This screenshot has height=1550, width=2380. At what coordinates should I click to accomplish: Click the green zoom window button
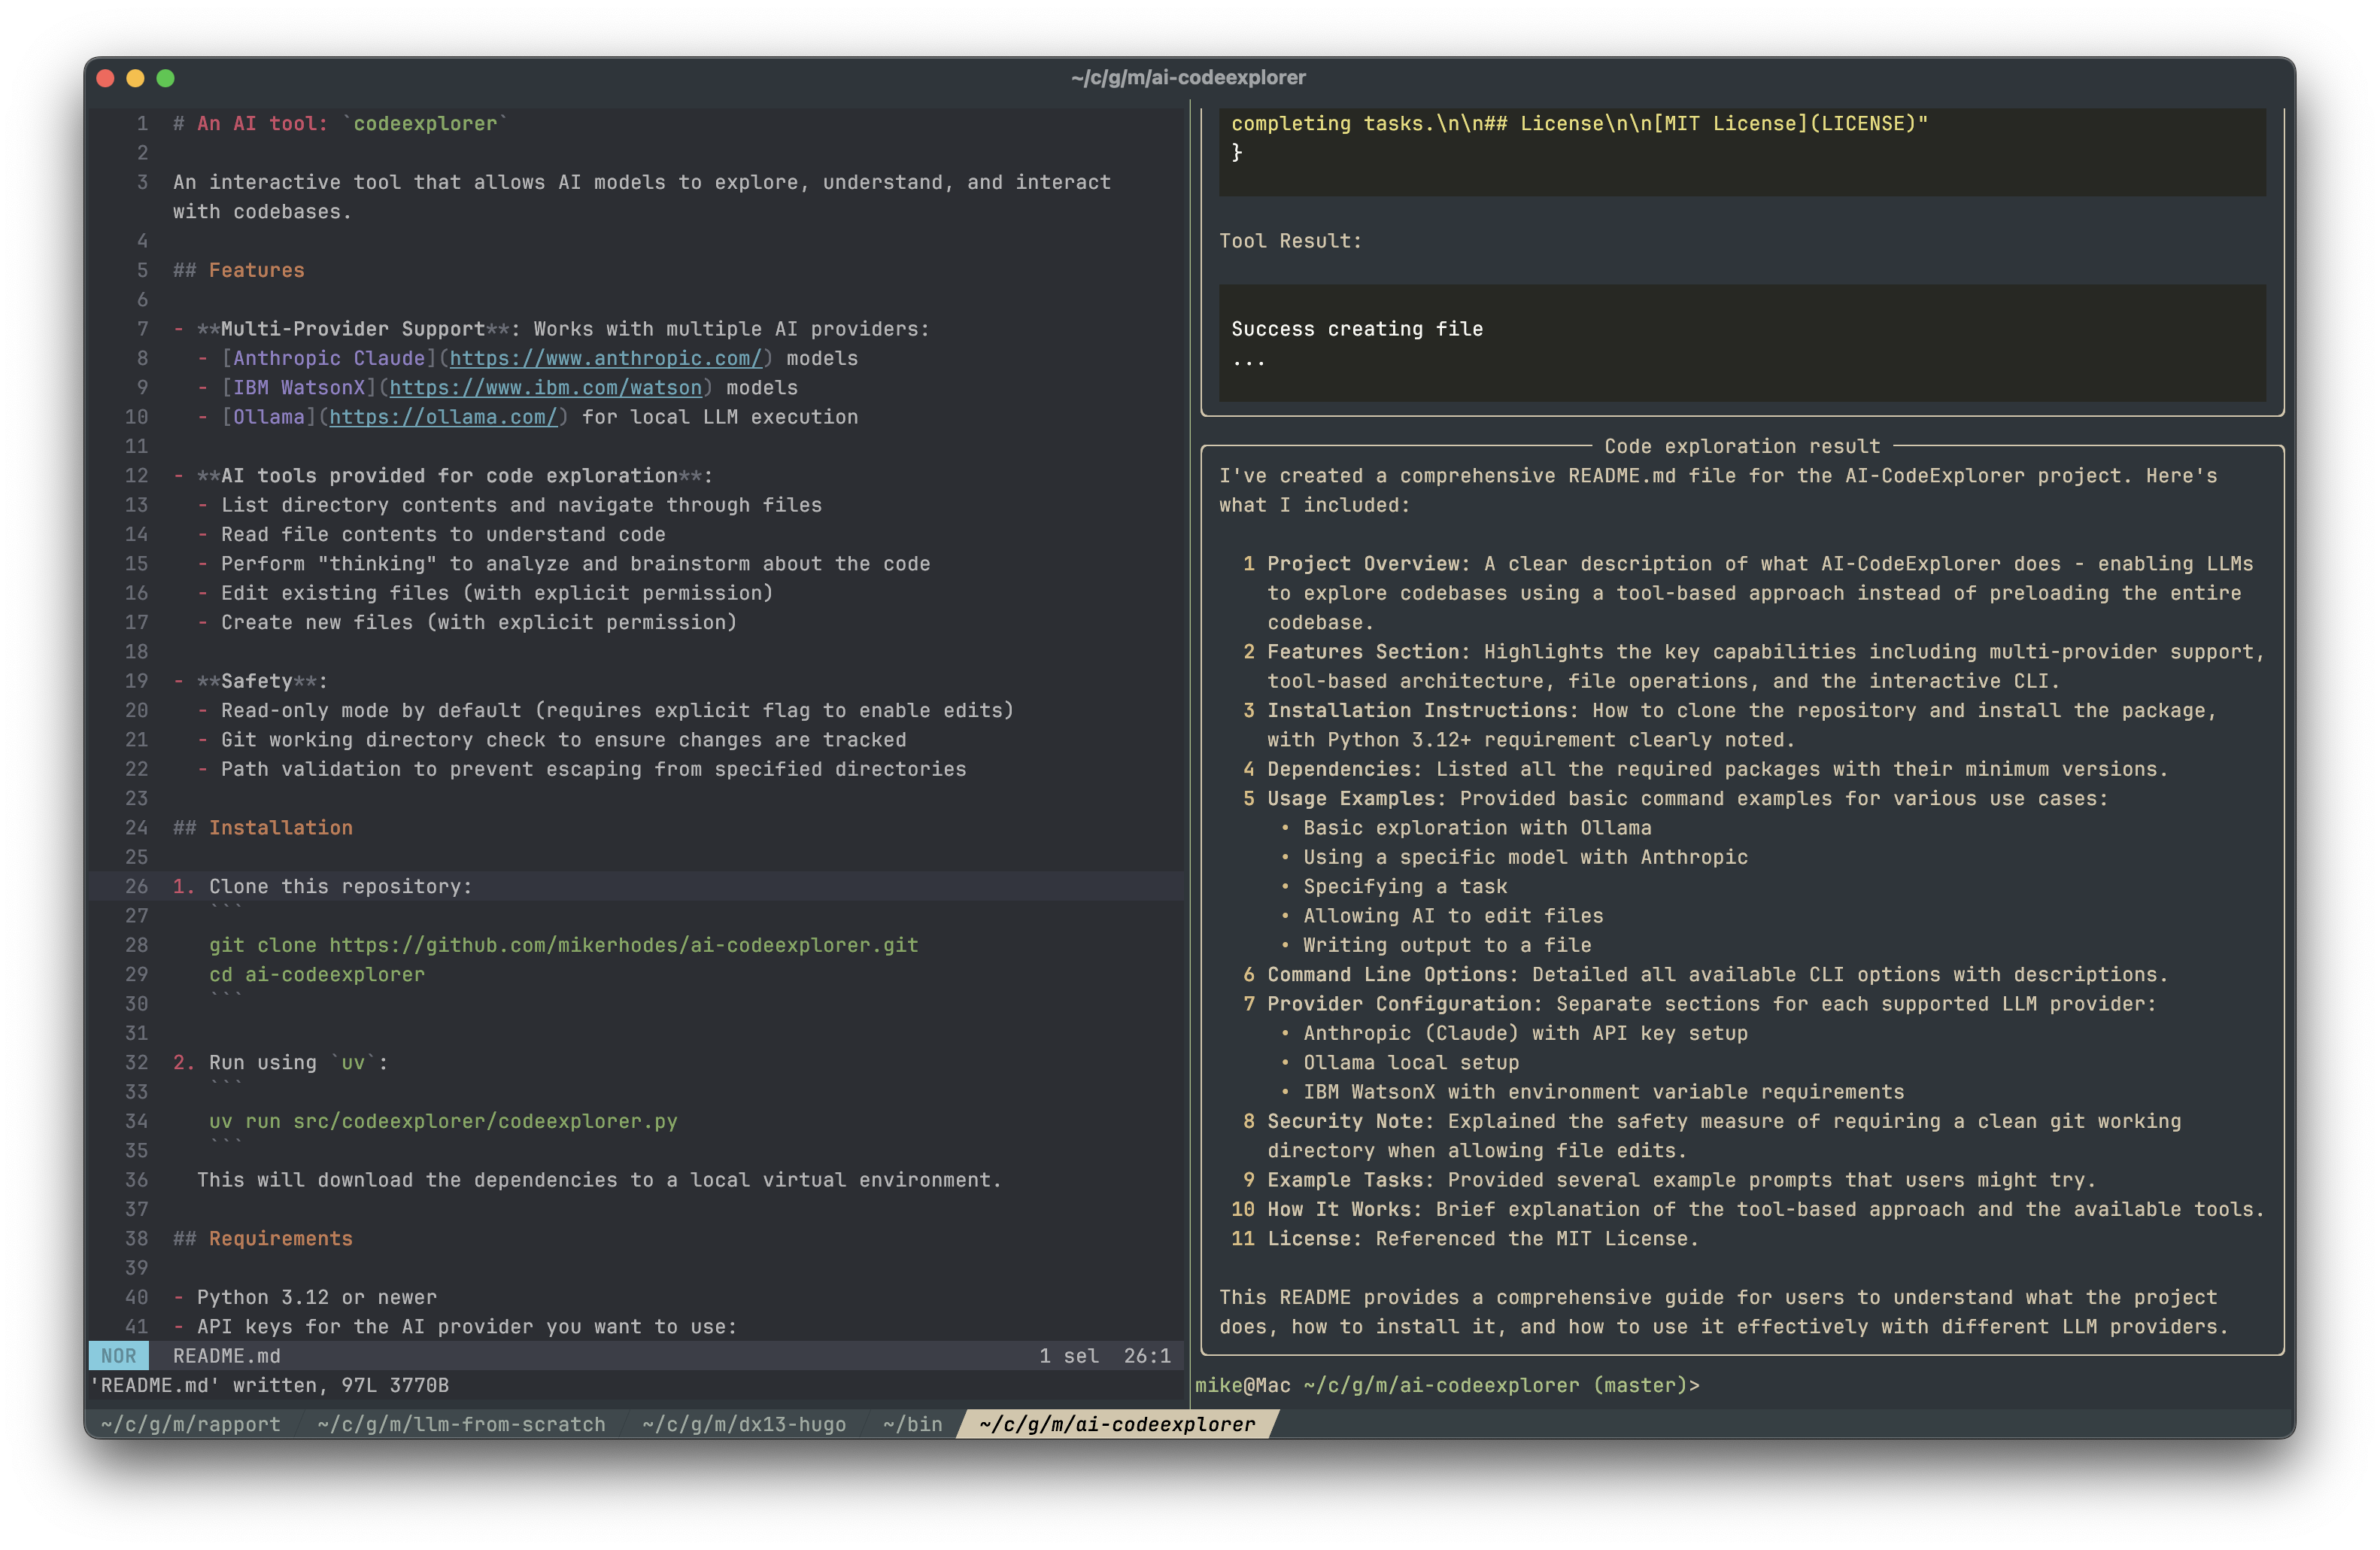click(166, 78)
